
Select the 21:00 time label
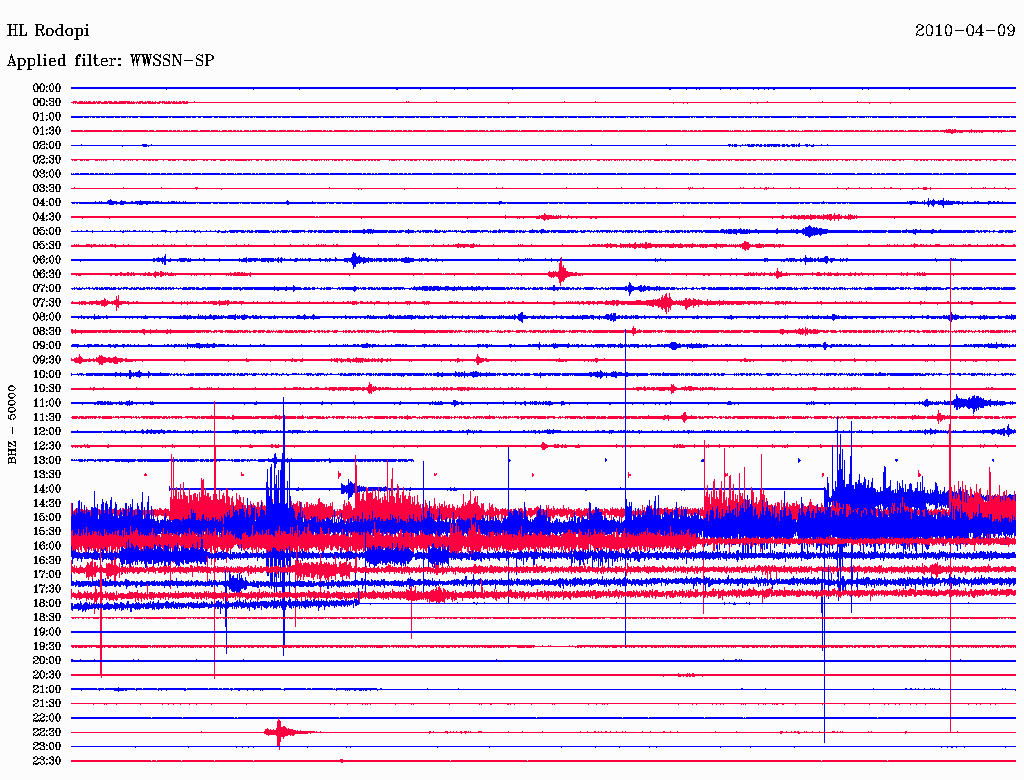point(47,689)
